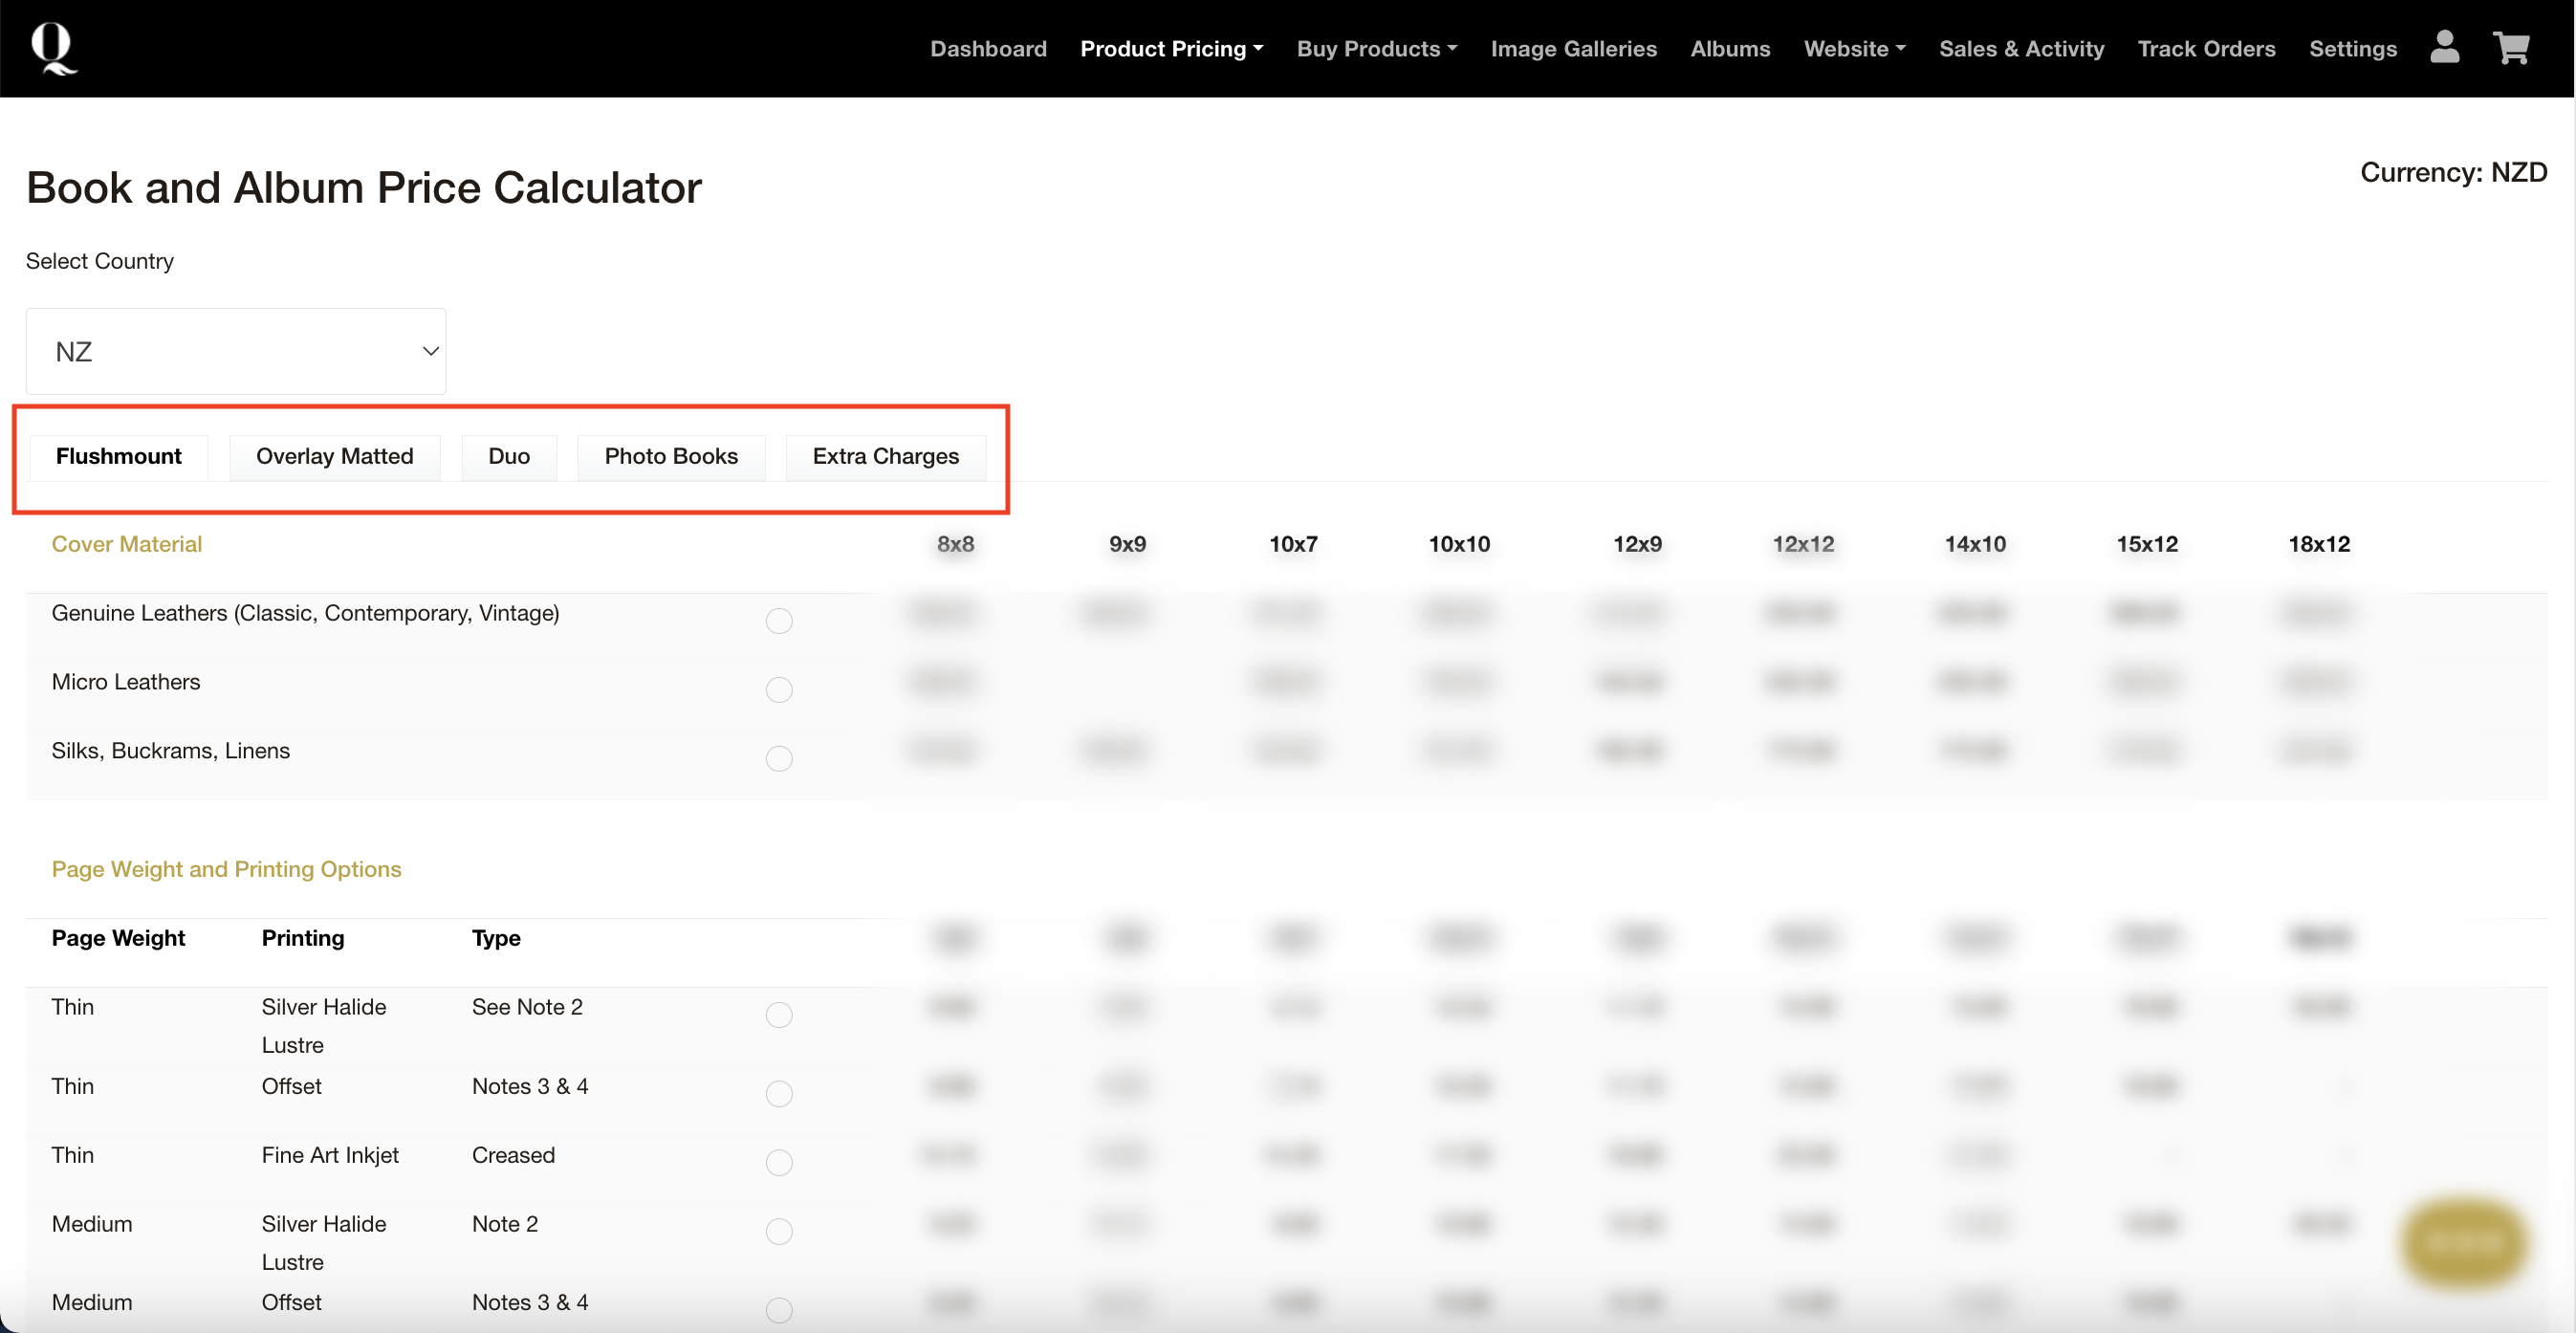Go to Dashboard

pos(988,49)
